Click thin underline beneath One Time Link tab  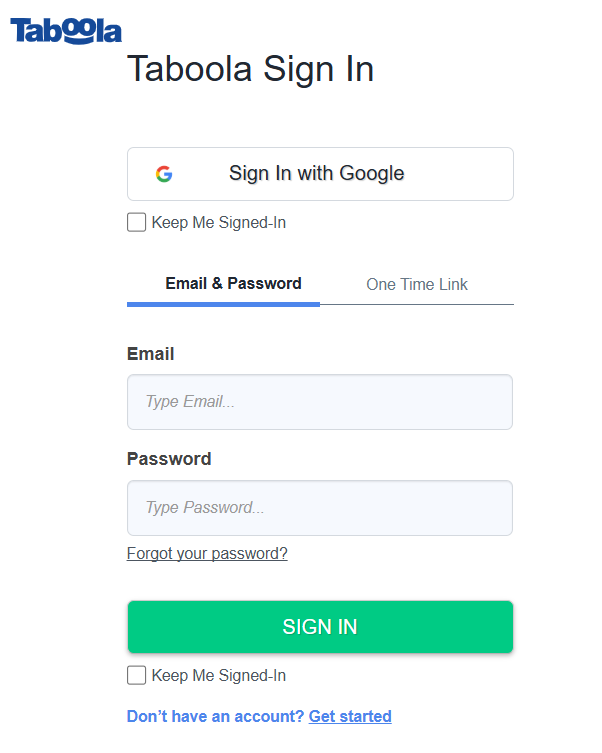click(x=417, y=304)
